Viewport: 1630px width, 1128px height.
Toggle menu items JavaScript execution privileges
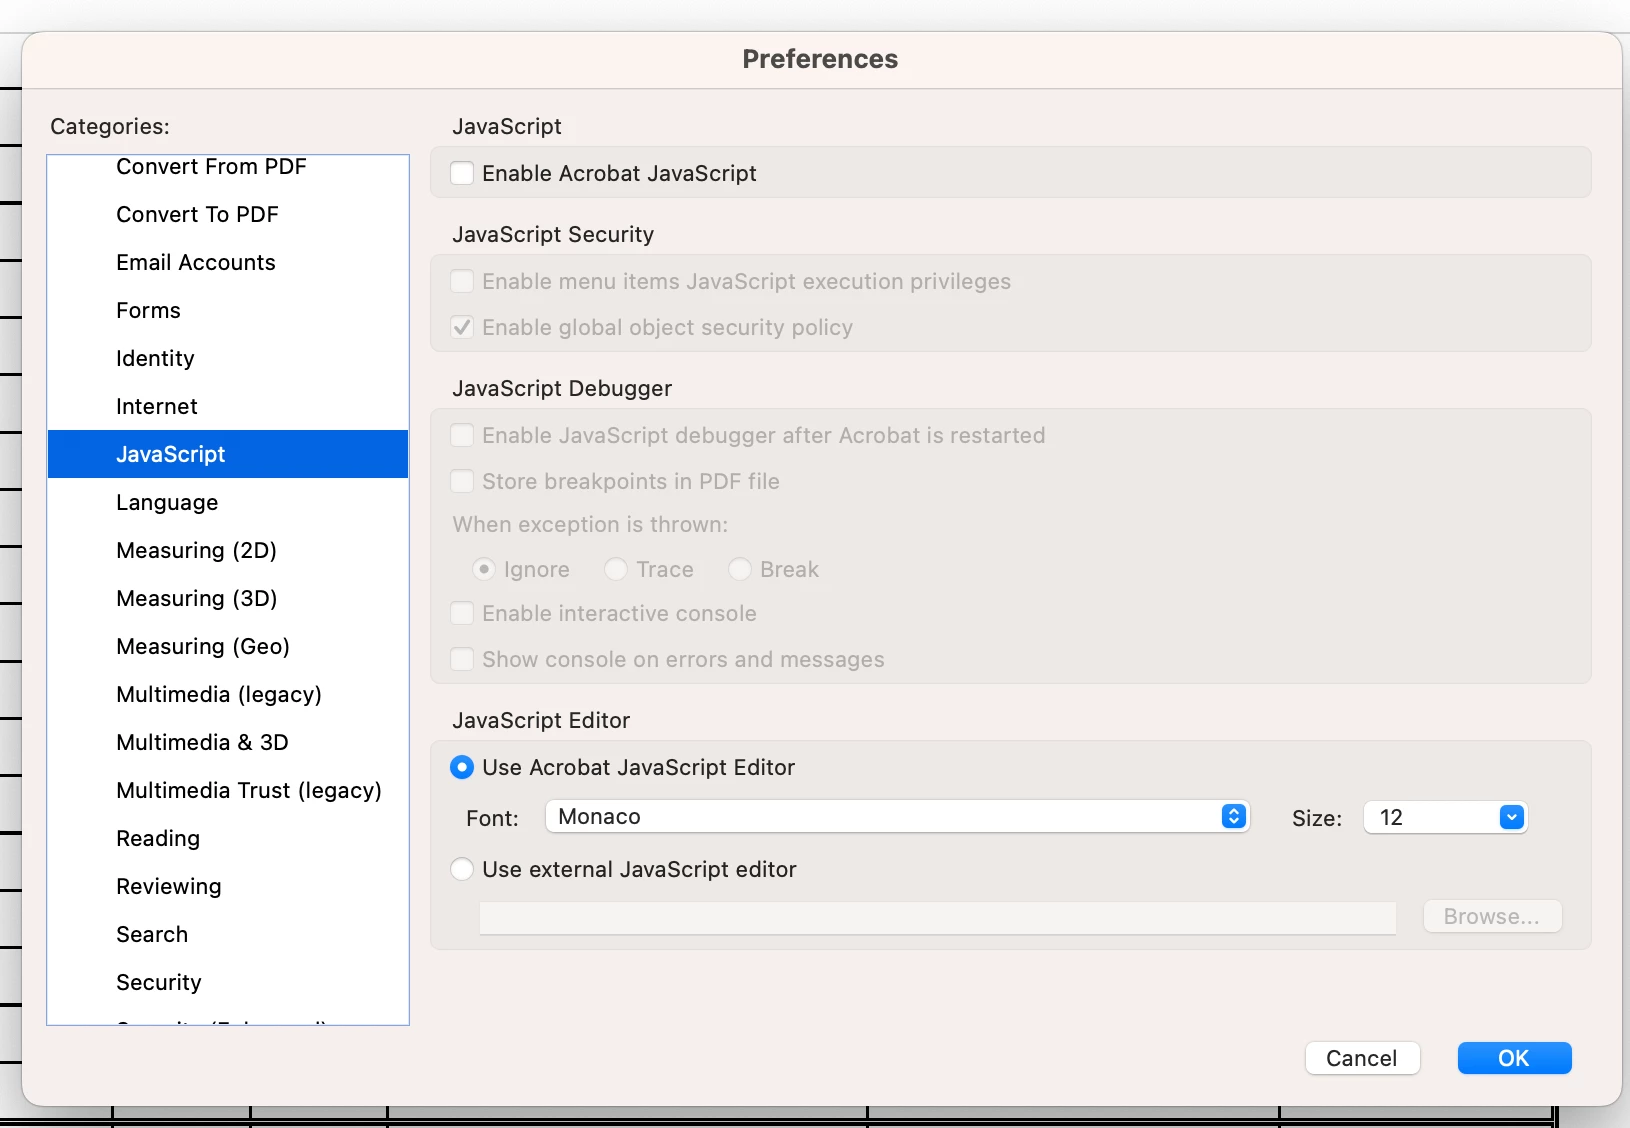[462, 281]
